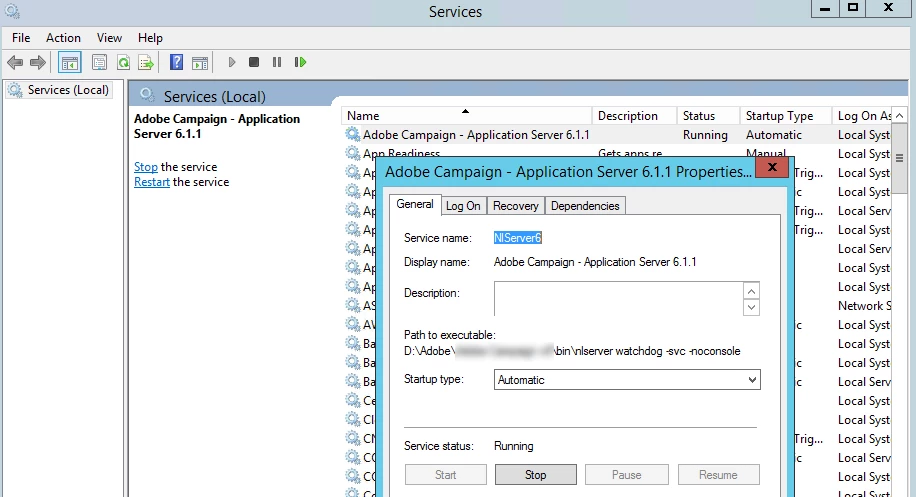Click the Stop Service square icon
The height and width of the screenshot is (497, 916).
[x=254, y=62]
